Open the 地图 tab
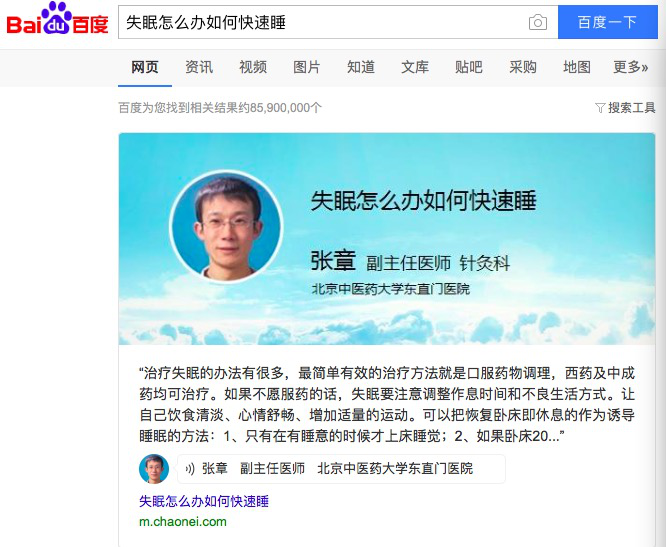The width and height of the screenshot is (666, 547). [x=576, y=67]
